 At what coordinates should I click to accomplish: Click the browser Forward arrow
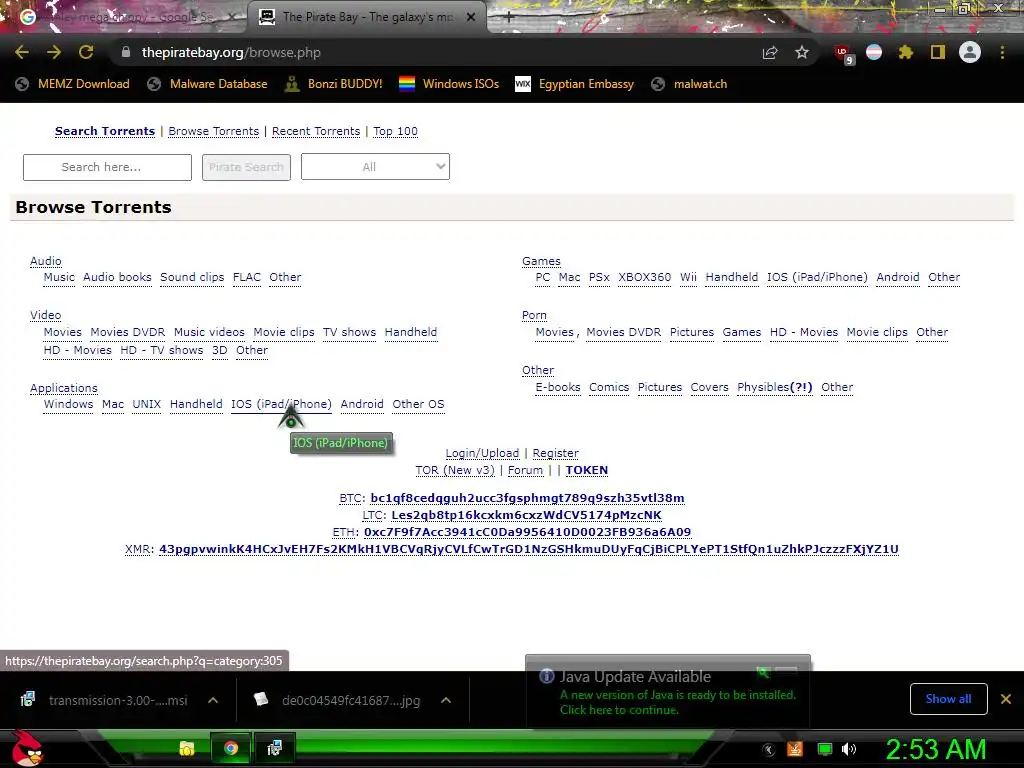54,52
